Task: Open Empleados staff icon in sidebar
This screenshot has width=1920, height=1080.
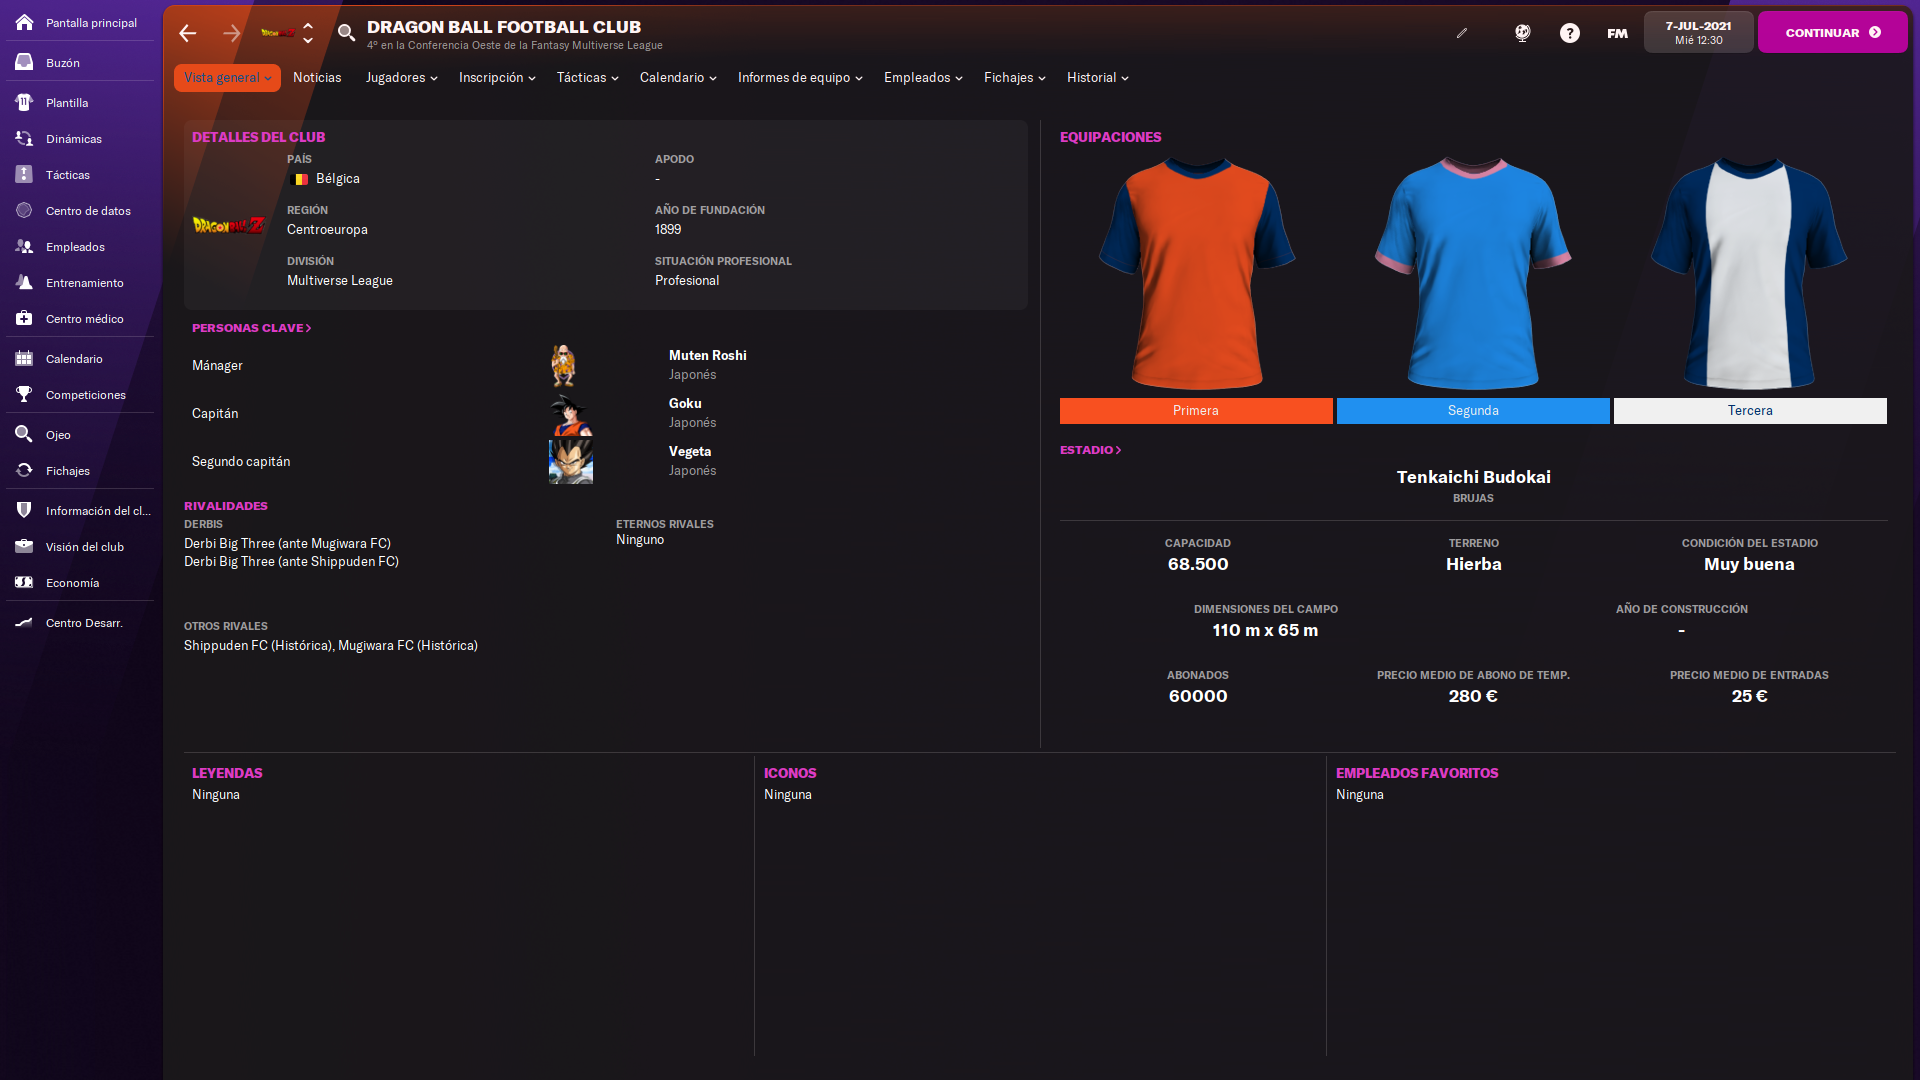Action: pos(24,246)
